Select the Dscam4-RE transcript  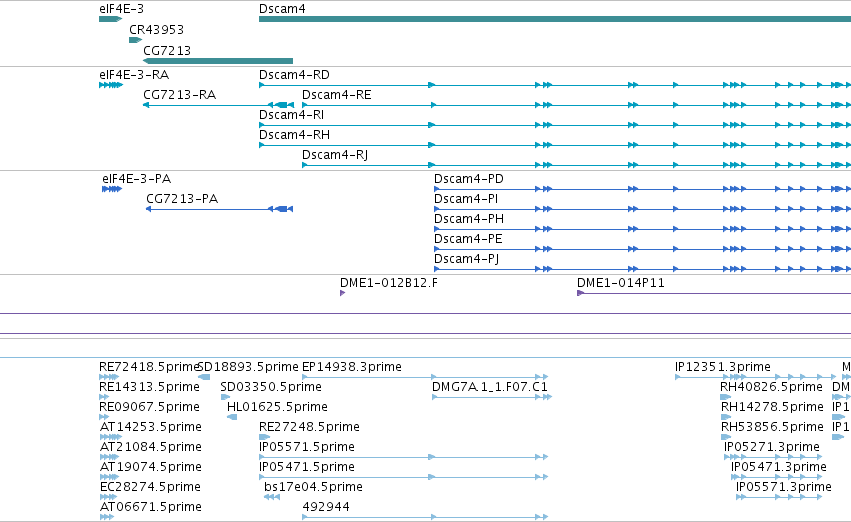point(336,95)
